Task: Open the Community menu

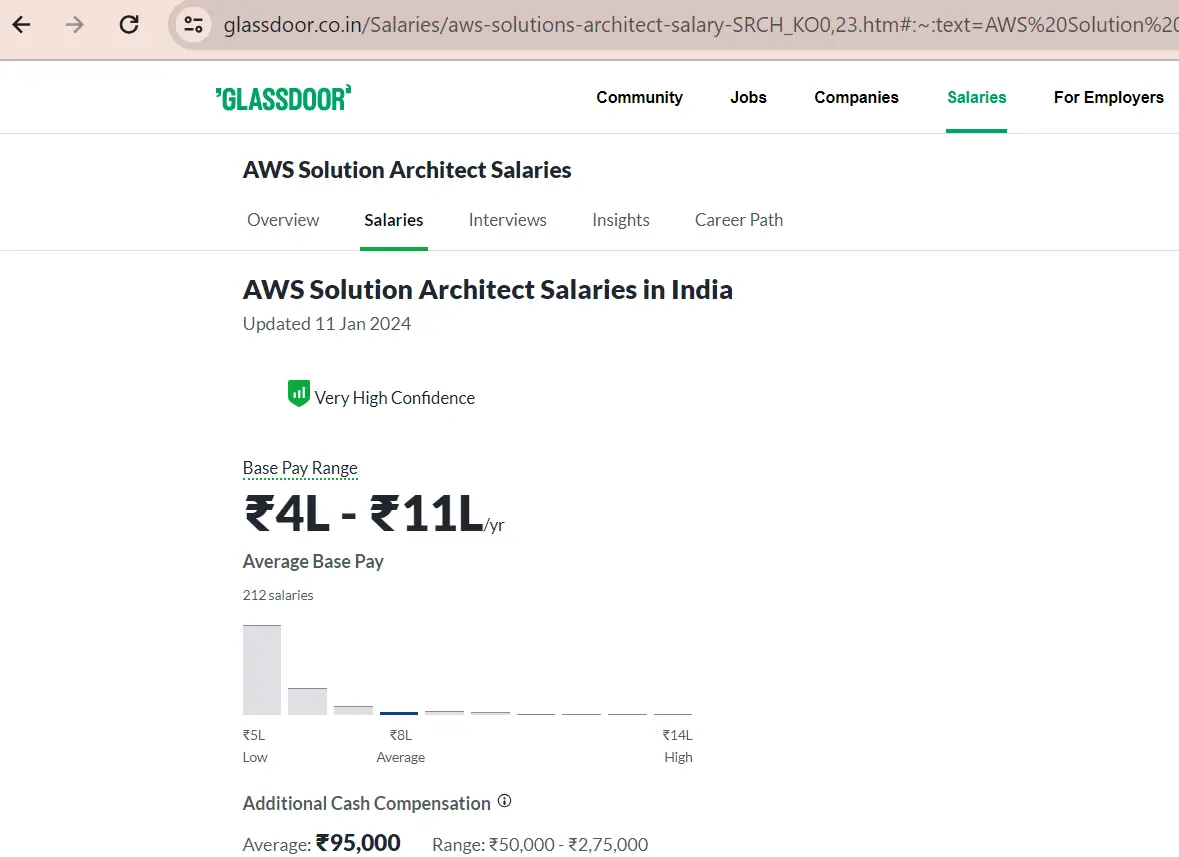Action: click(x=639, y=98)
